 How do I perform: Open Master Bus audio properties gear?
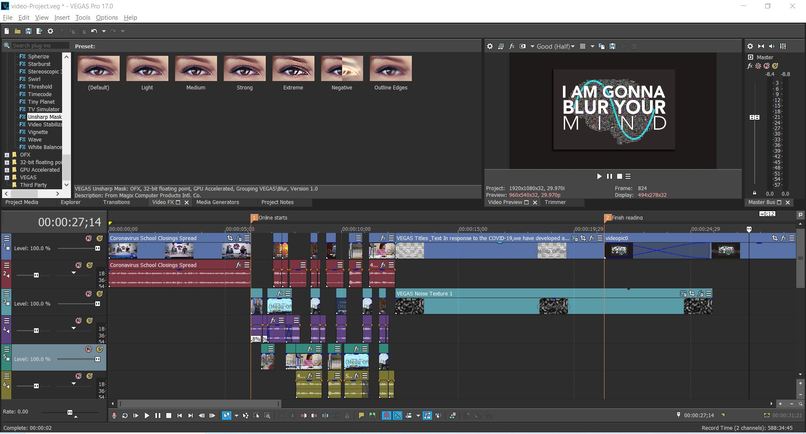[750, 46]
